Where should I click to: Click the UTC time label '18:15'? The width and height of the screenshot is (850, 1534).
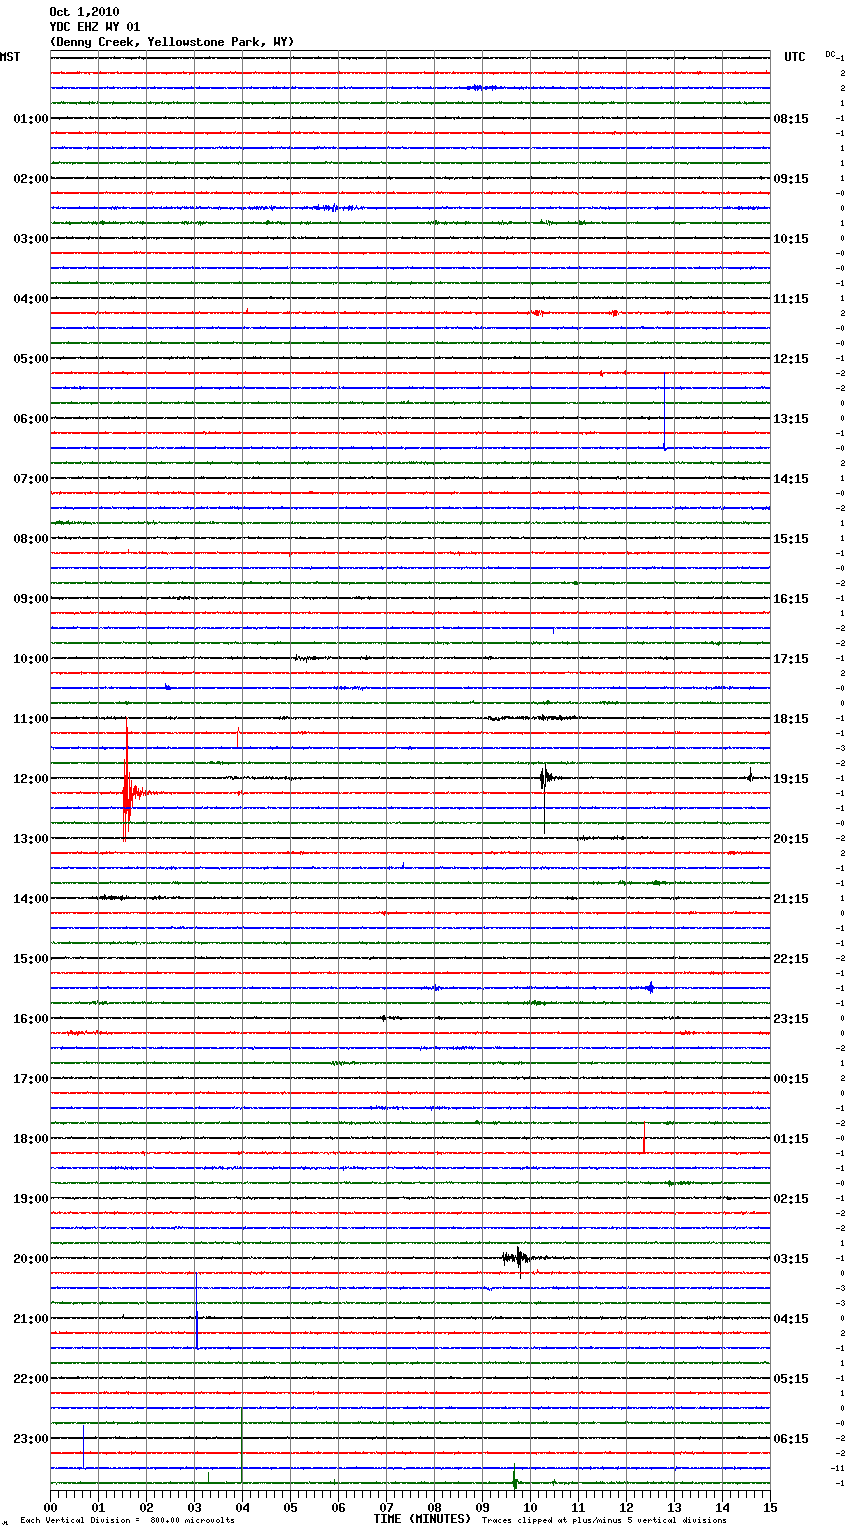point(791,719)
